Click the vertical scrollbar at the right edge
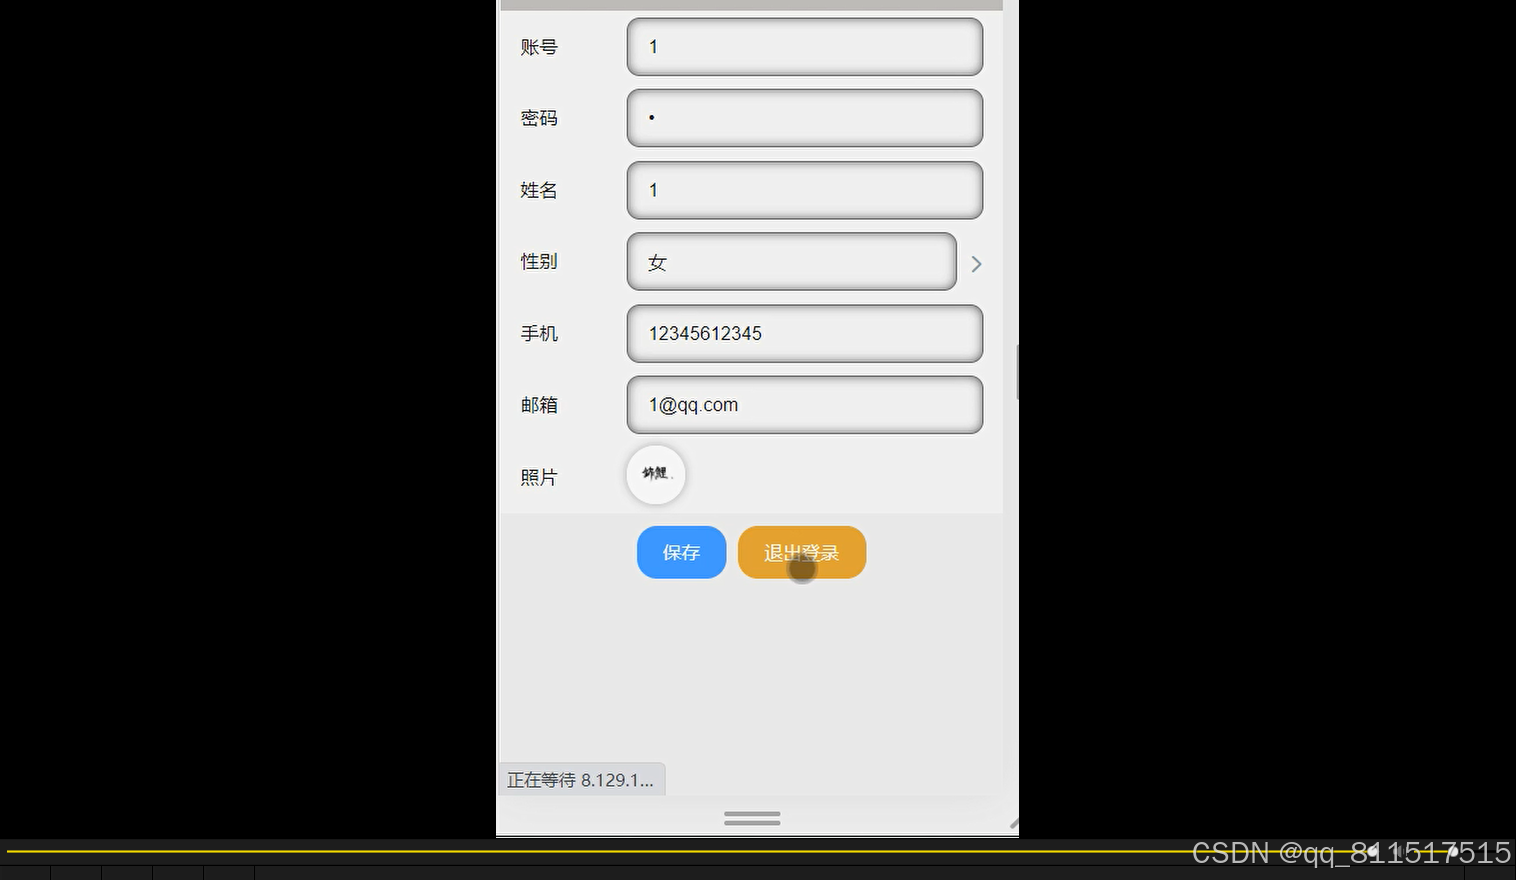Image resolution: width=1516 pixels, height=880 pixels. point(1017,372)
